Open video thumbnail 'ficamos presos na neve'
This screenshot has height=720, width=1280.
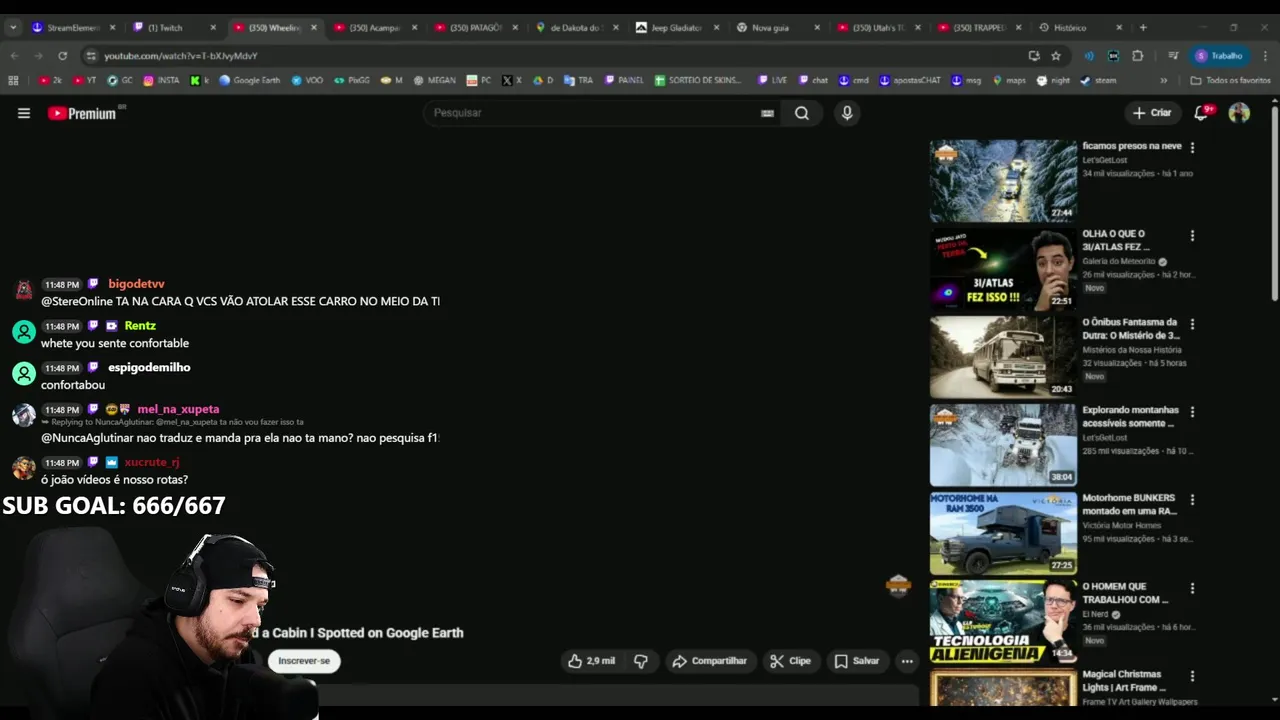point(1003,181)
